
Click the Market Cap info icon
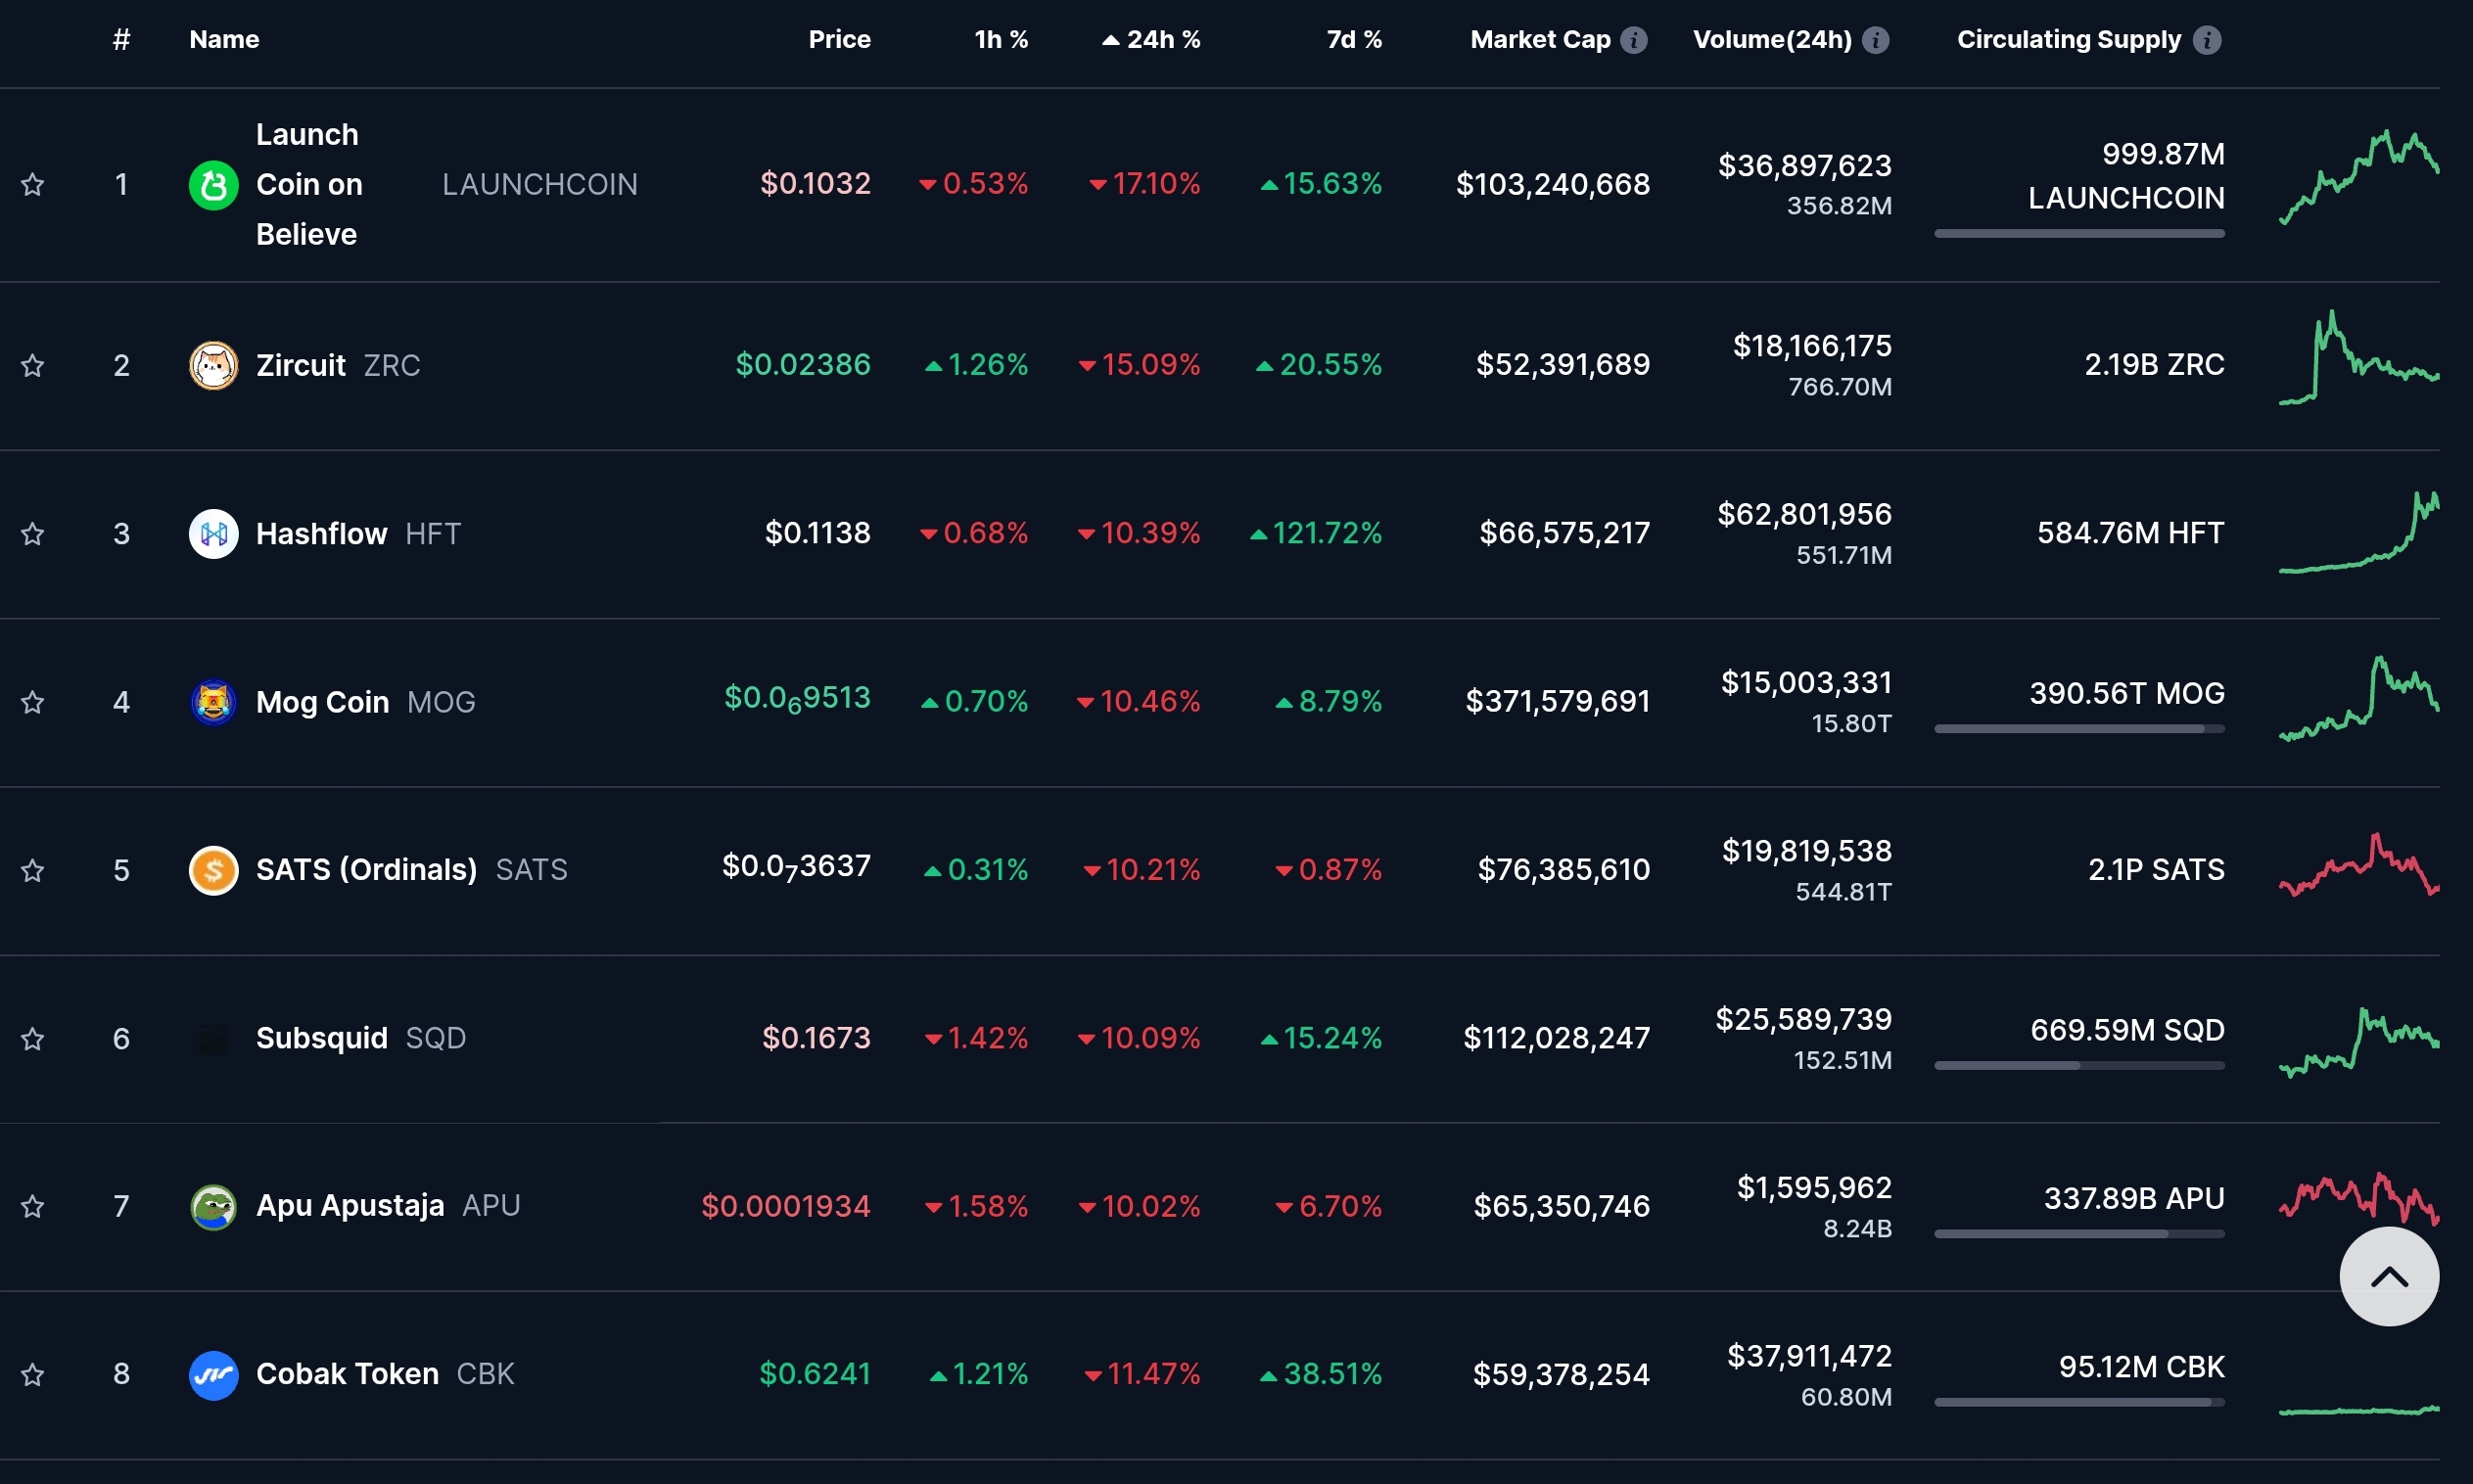coord(1633,40)
